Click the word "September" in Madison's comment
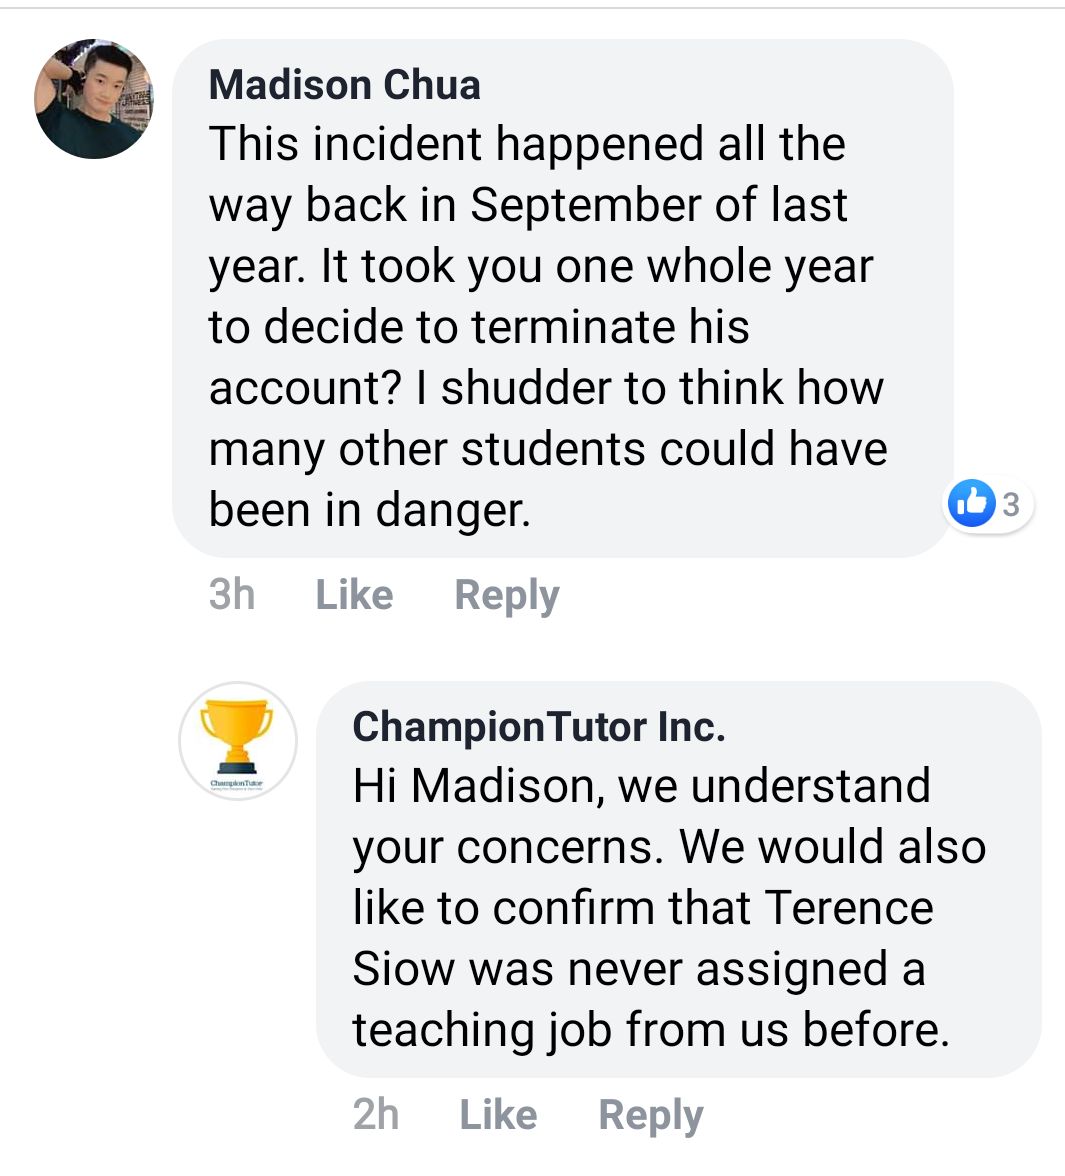Screen dimensions: 1065x1176 586,207
